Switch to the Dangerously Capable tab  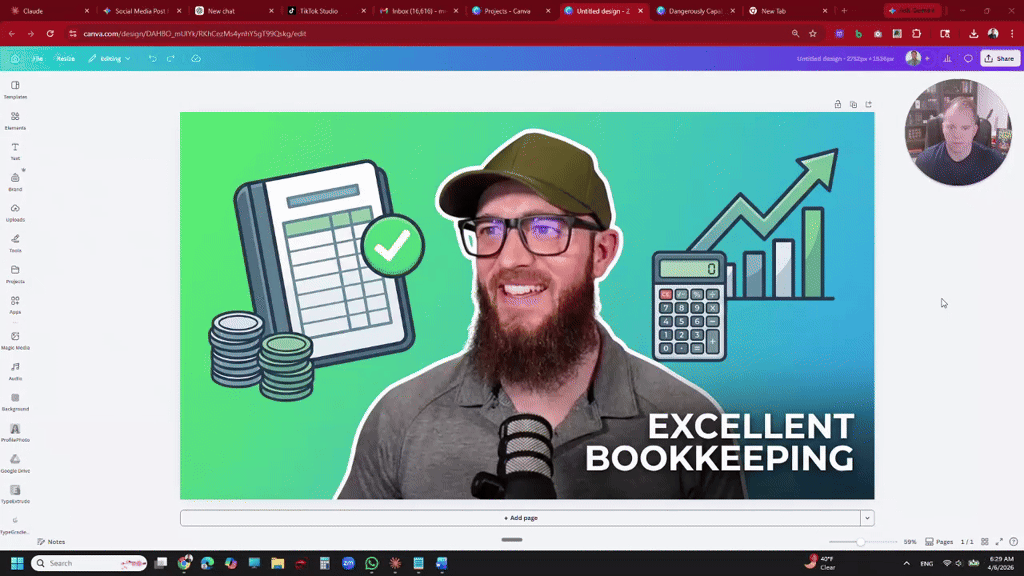696,11
